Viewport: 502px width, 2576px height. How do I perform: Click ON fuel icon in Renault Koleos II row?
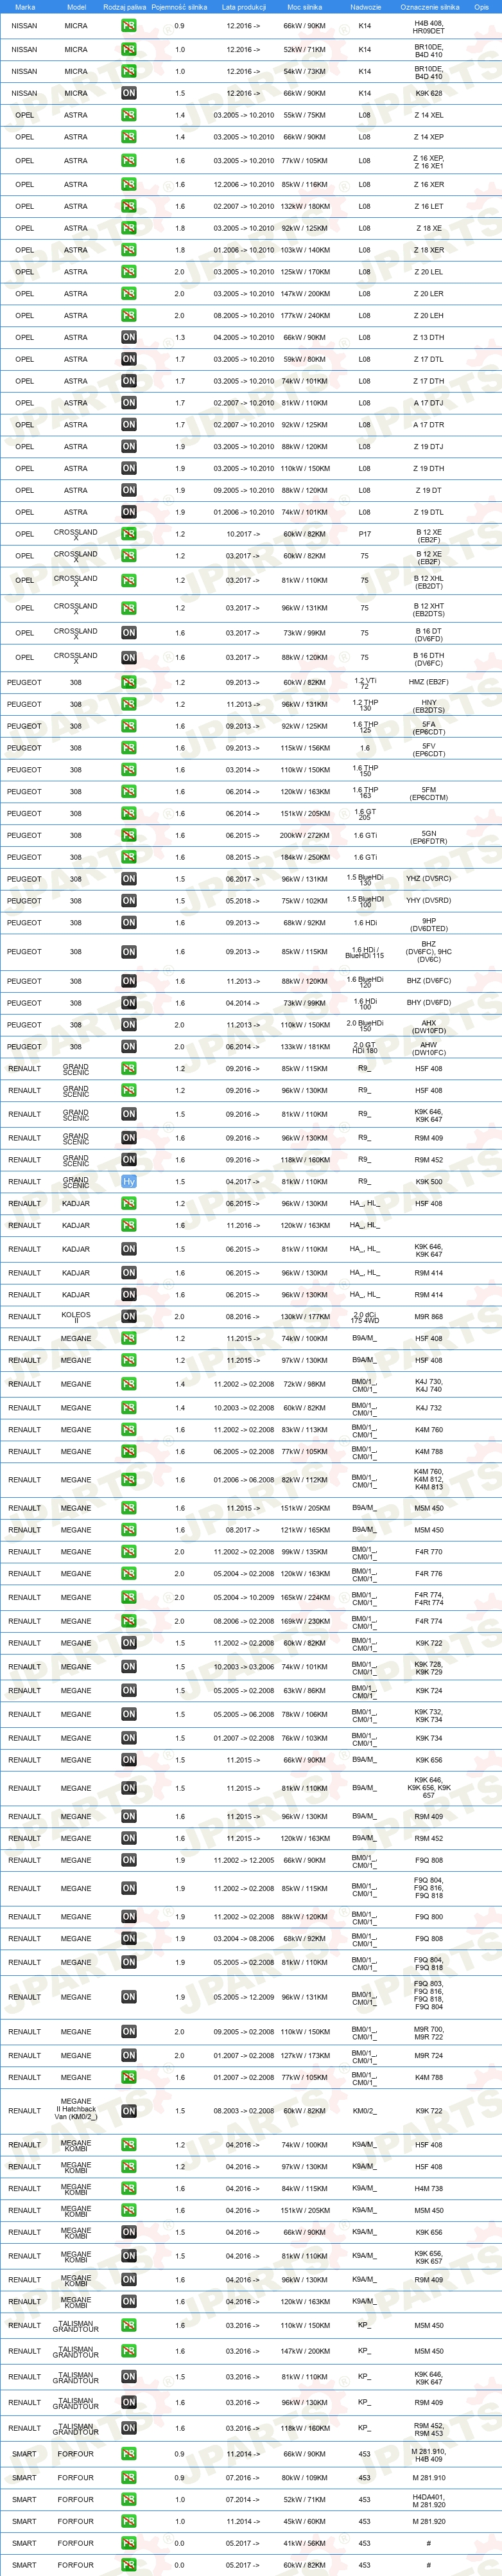click(x=129, y=1316)
